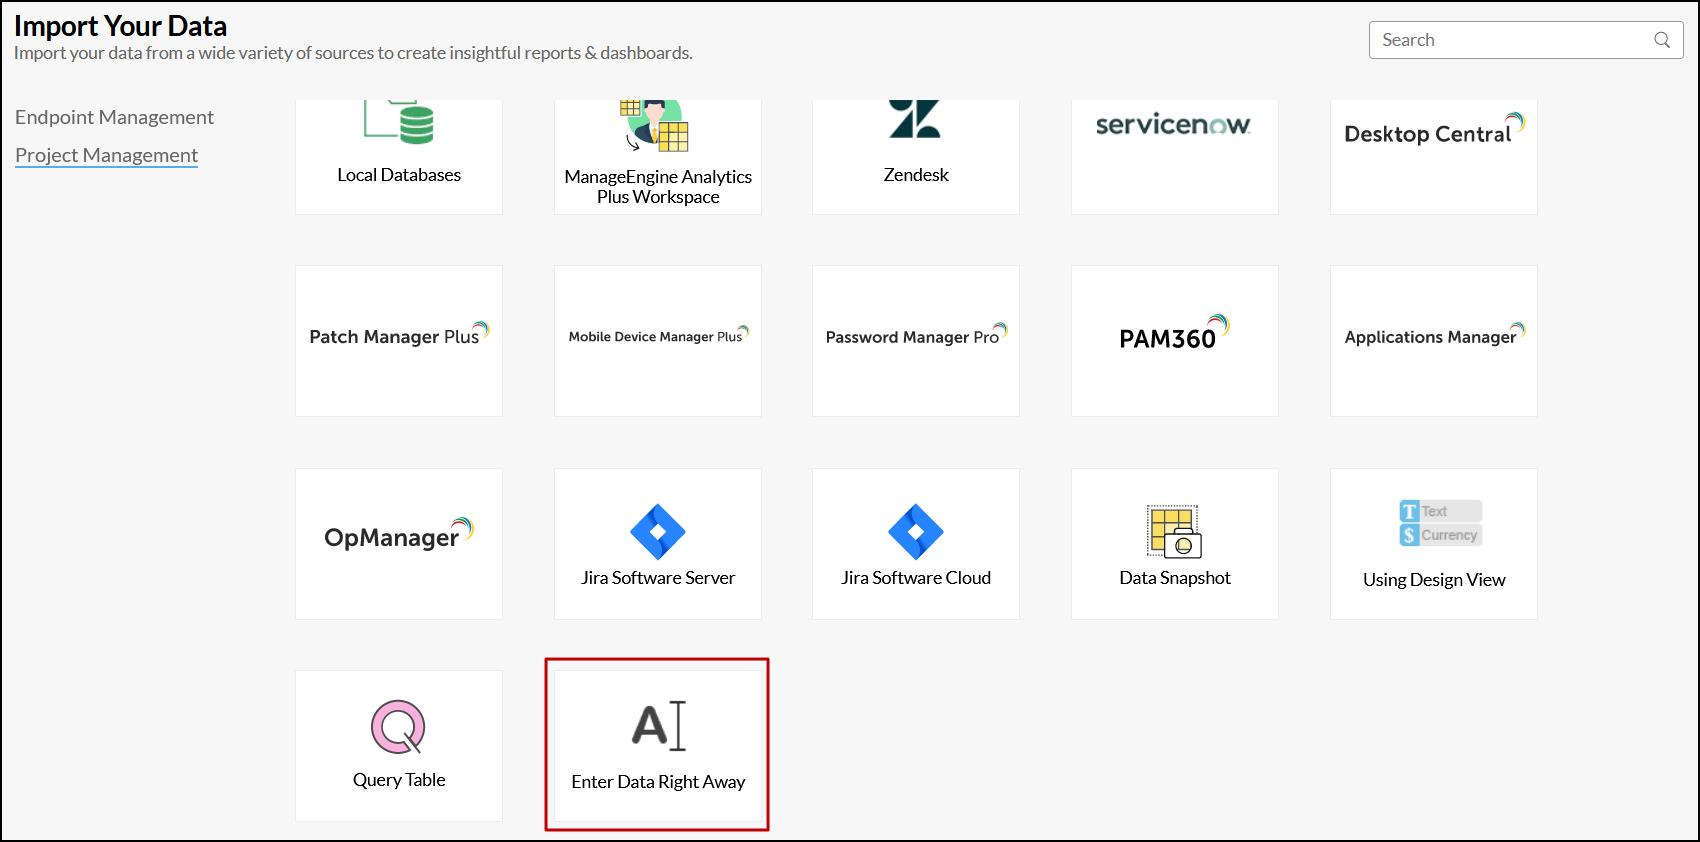Image resolution: width=1700 pixels, height=842 pixels.
Task: Click the Jira Software Server icon
Action: 658,531
